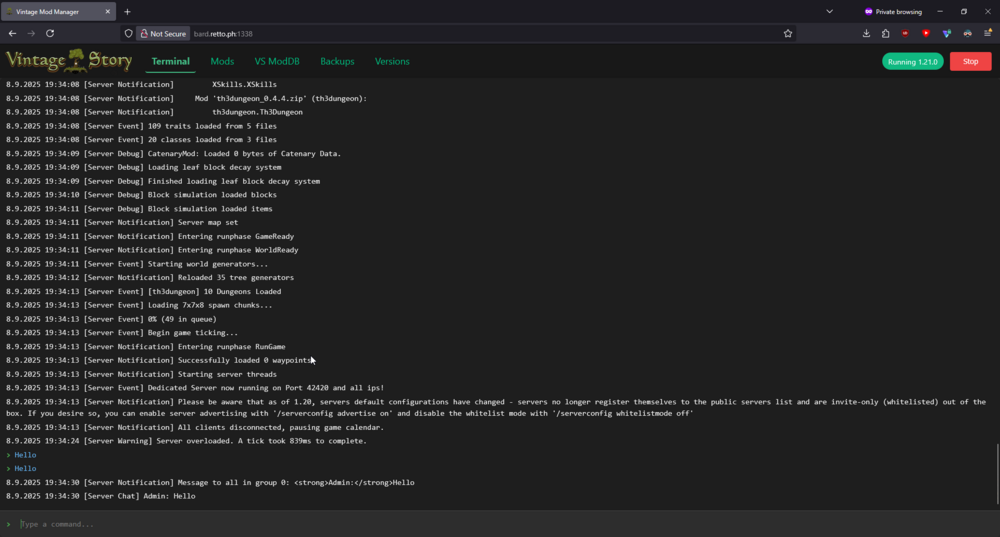Click the Not Secure site info badge

tap(163, 33)
